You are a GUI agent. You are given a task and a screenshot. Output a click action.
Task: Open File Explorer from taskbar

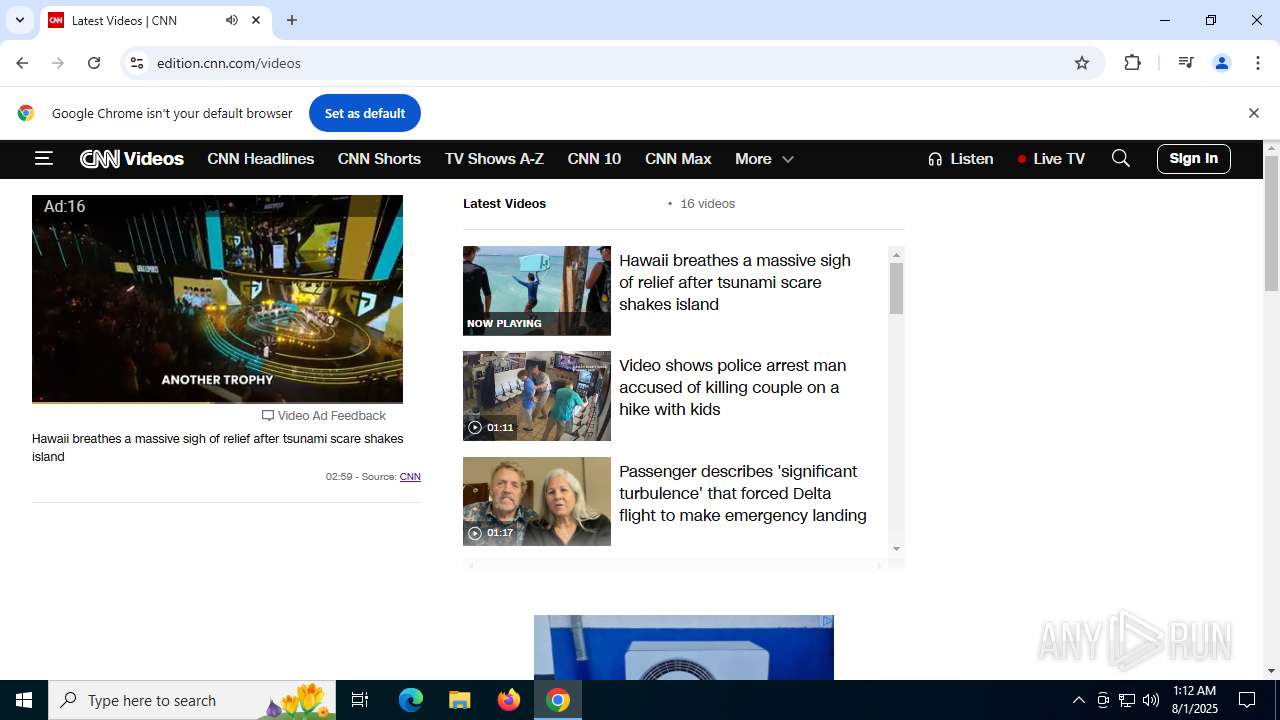pyautogui.click(x=460, y=700)
